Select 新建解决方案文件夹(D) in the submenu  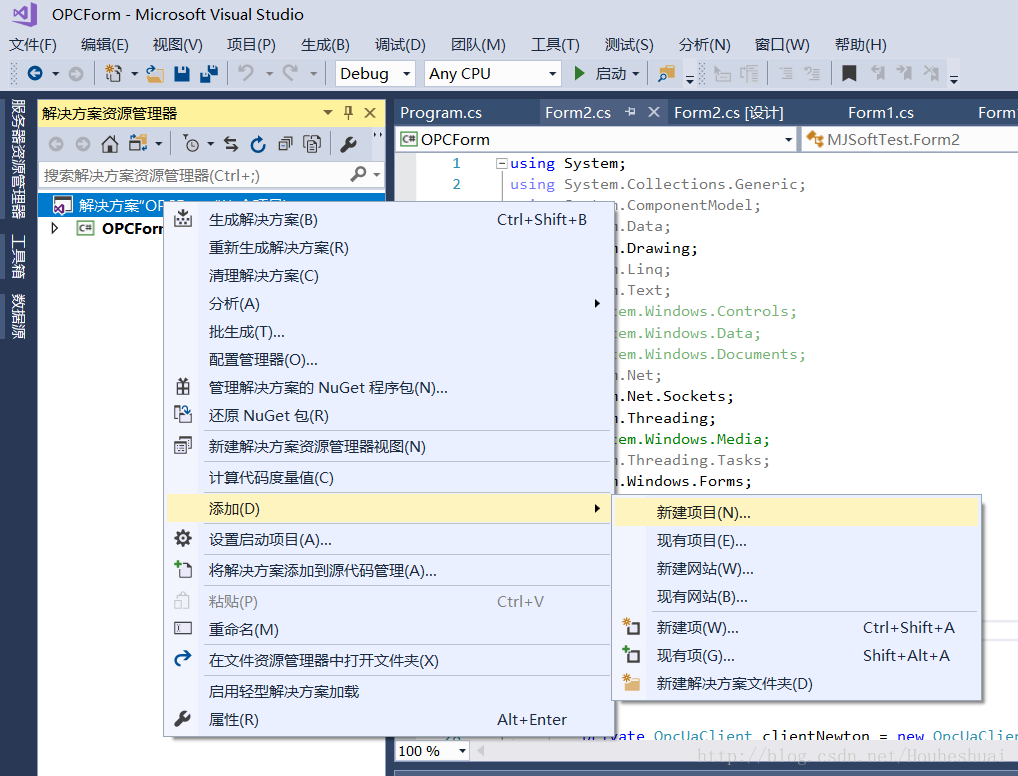(796, 683)
